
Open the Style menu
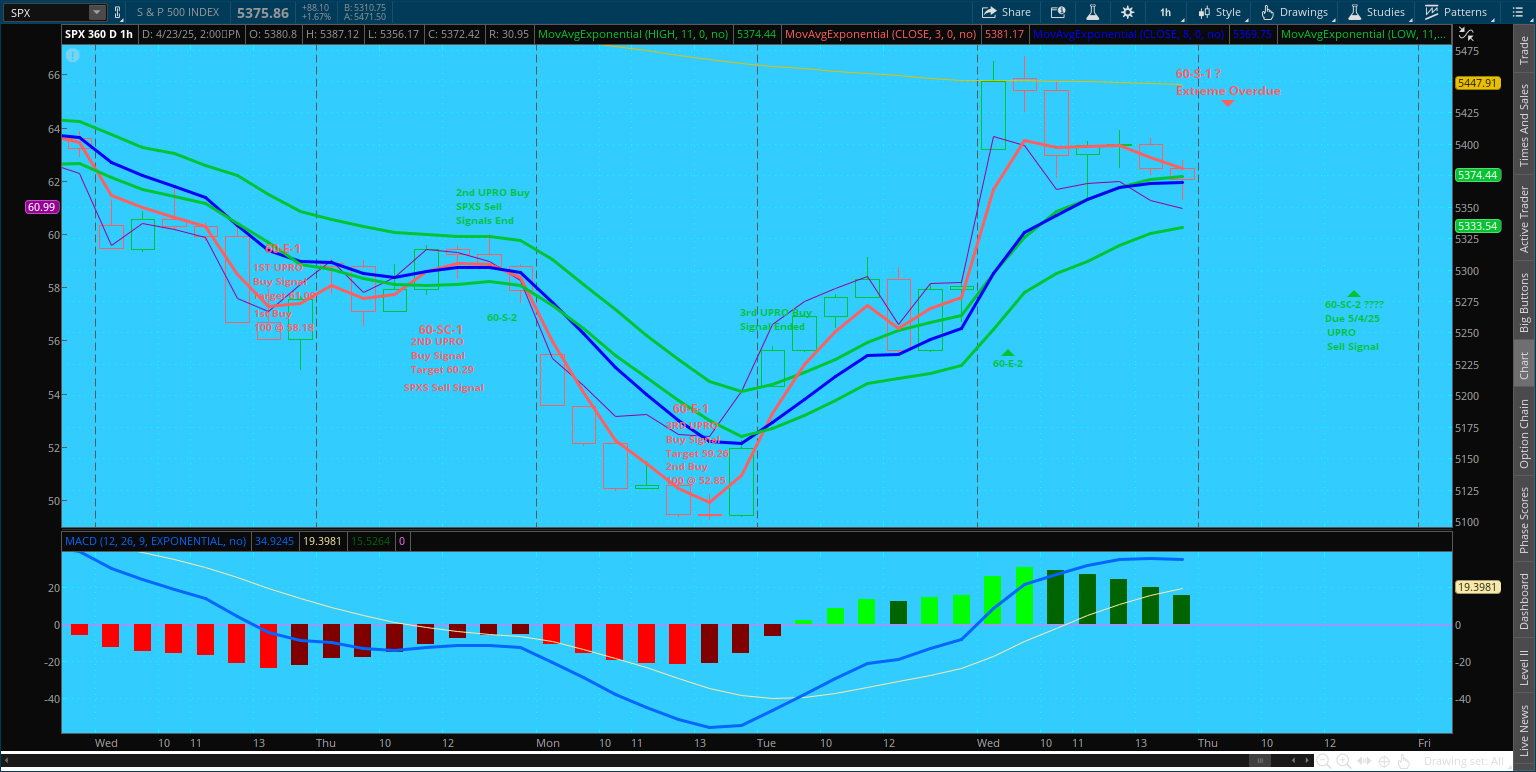tap(1219, 12)
